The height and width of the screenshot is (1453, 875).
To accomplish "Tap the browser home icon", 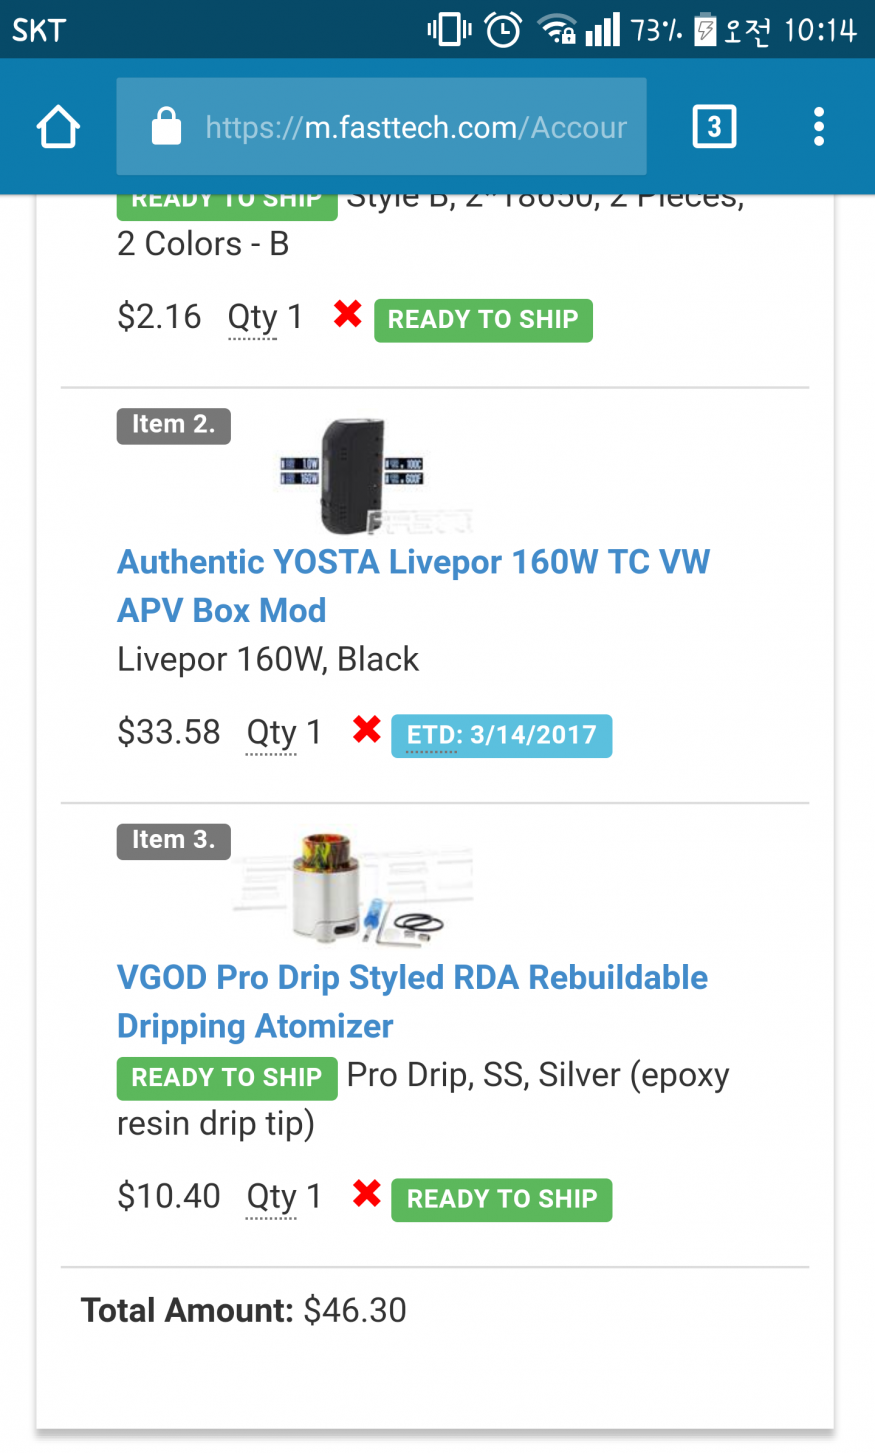I will 58,127.
